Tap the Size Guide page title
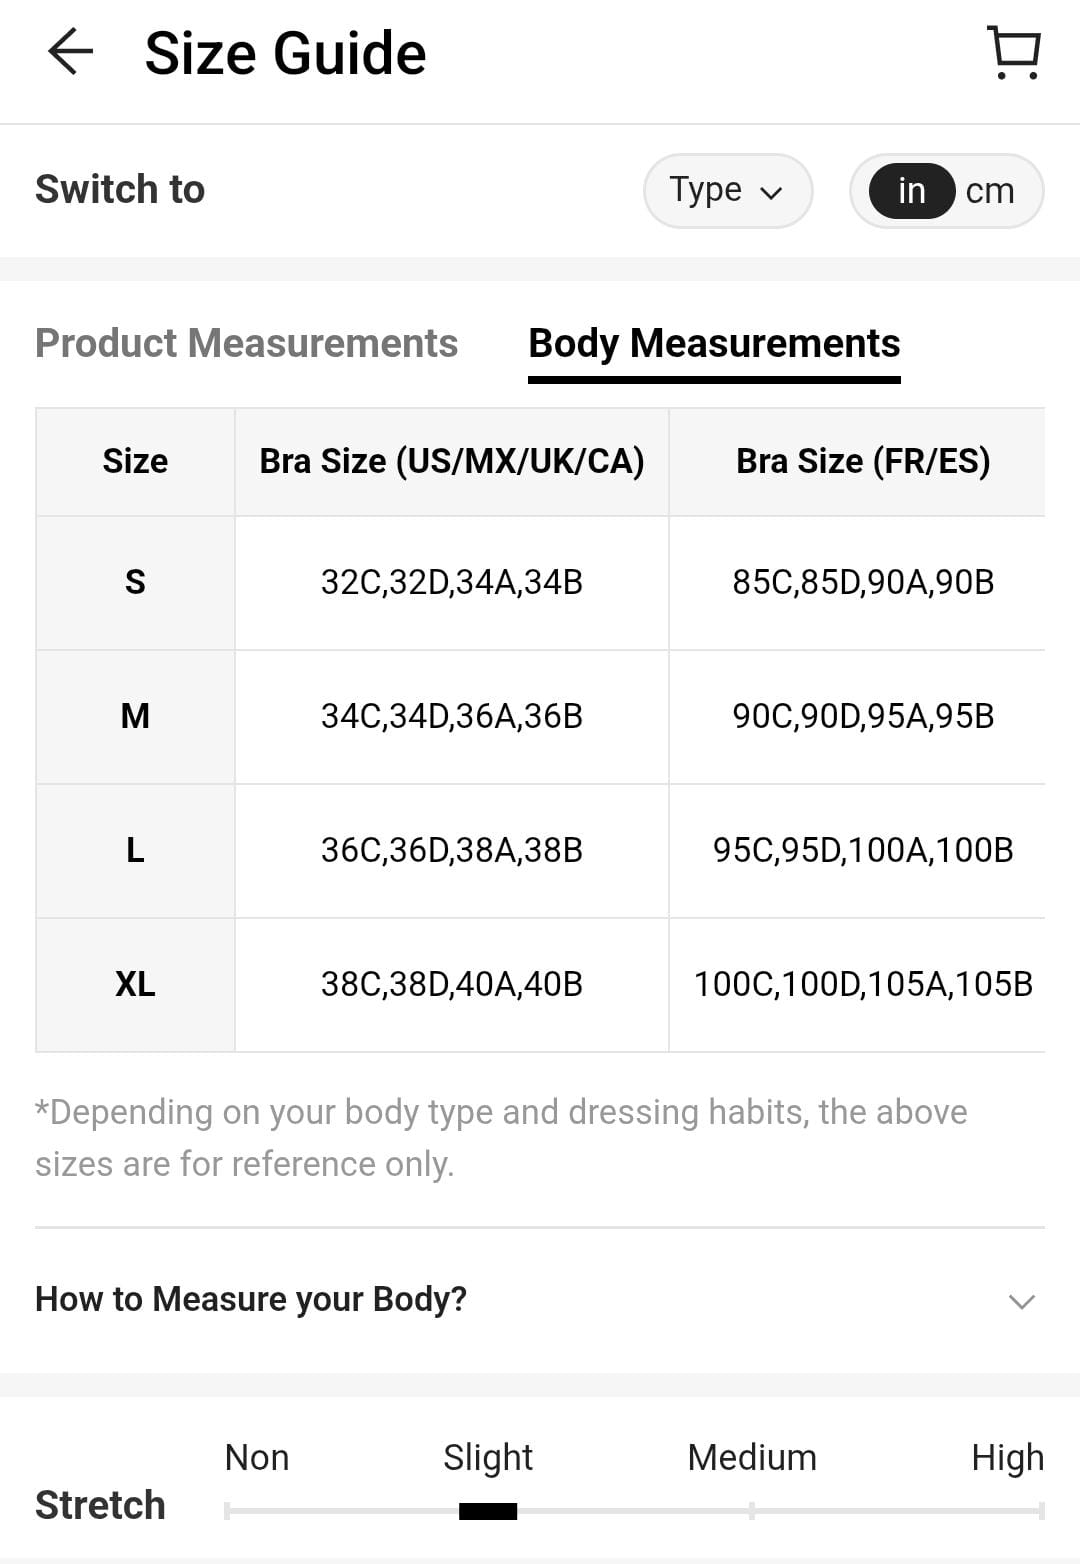Viewport: 1080px width, 1564px height. [285, 53]
